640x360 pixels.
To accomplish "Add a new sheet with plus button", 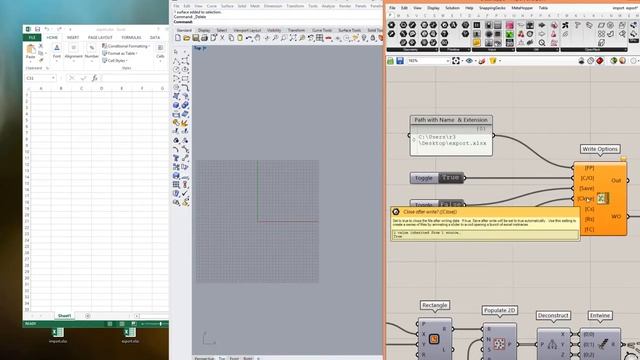I will point(87,316).
